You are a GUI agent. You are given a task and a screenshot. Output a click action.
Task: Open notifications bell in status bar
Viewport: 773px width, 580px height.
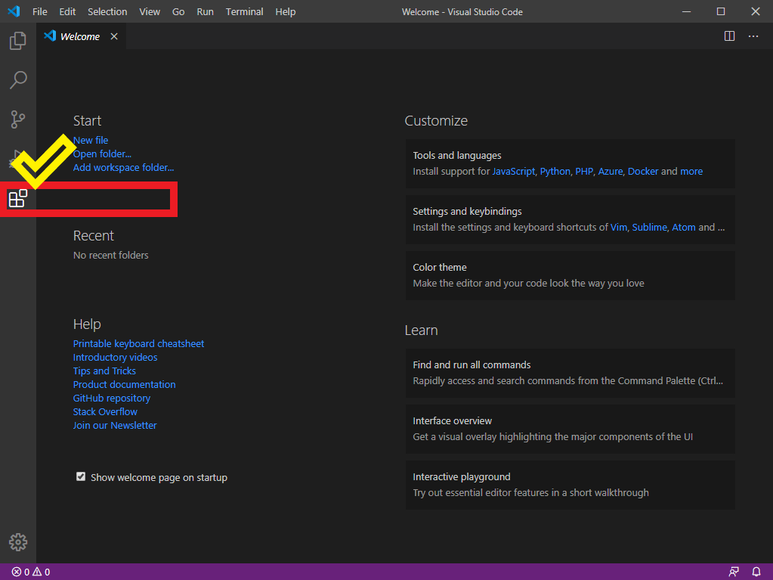756,572
